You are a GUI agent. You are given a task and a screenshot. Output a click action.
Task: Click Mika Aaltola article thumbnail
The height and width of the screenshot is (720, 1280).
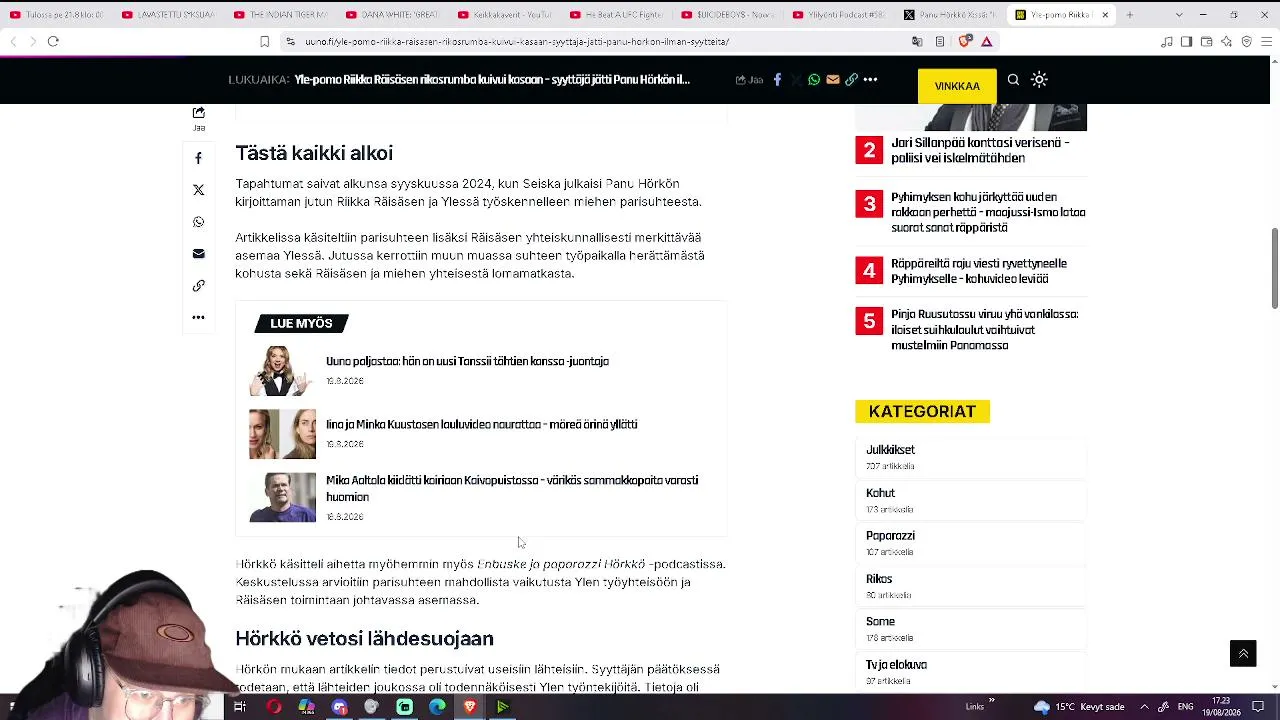[282, 497]
